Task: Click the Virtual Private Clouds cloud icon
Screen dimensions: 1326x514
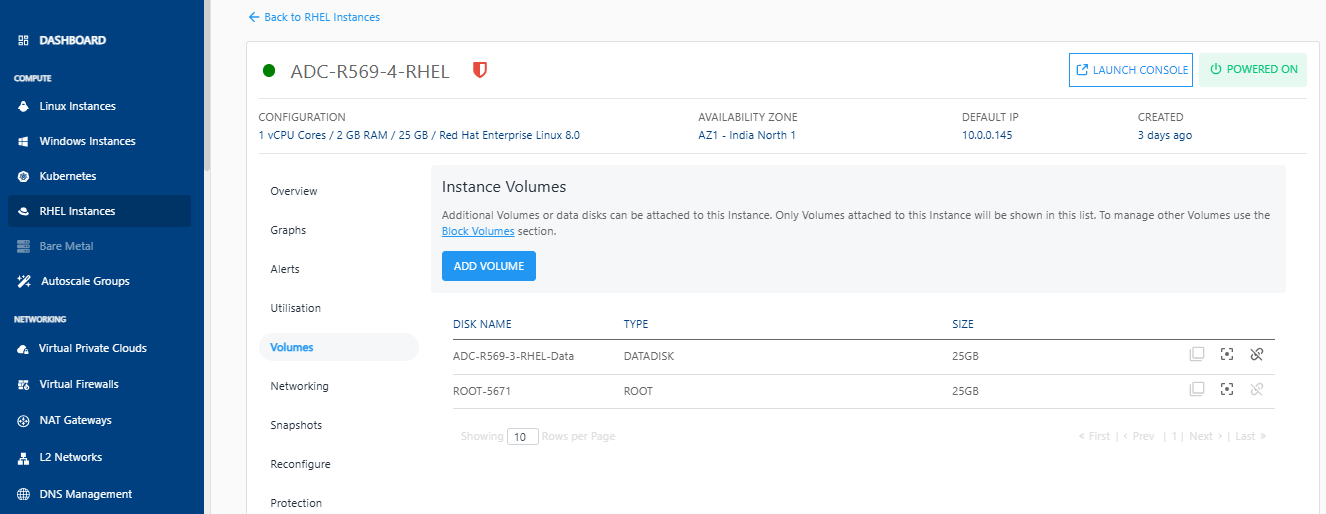Action: click(x=23, y=349)
